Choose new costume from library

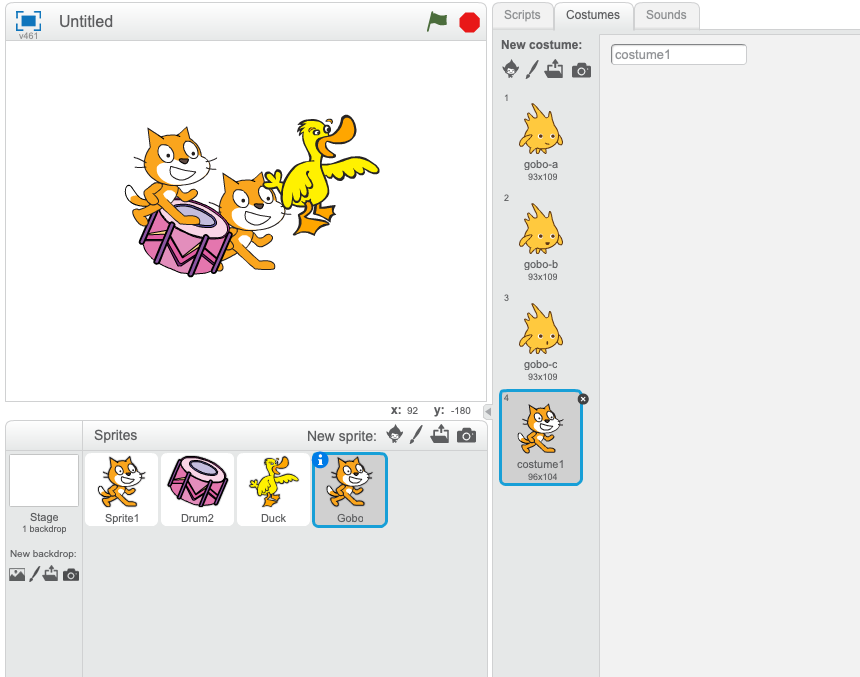pyautogui.click(x=511, y=69)
